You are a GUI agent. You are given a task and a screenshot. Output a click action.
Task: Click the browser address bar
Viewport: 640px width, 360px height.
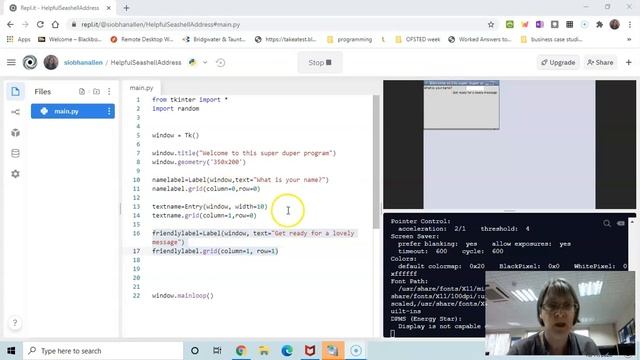click(282, 24)
